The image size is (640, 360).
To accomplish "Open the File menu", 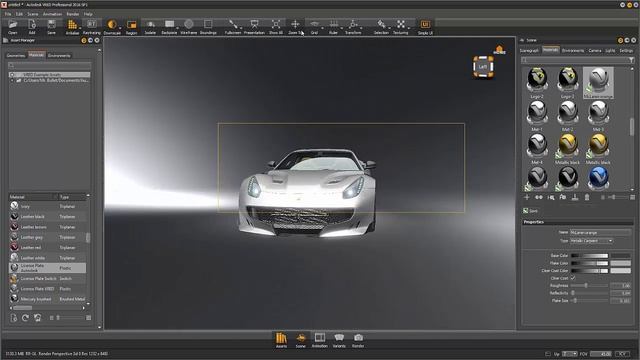I will click(8, 14).
